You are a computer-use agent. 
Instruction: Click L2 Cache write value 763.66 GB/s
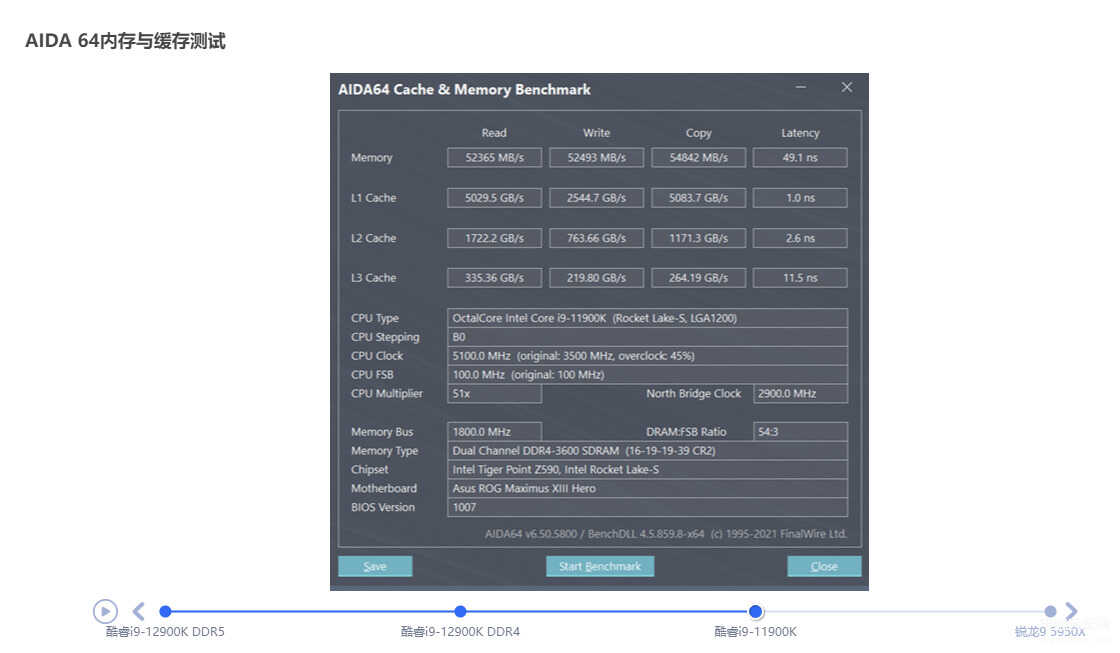pyautogui.click(x=596, y=238)
